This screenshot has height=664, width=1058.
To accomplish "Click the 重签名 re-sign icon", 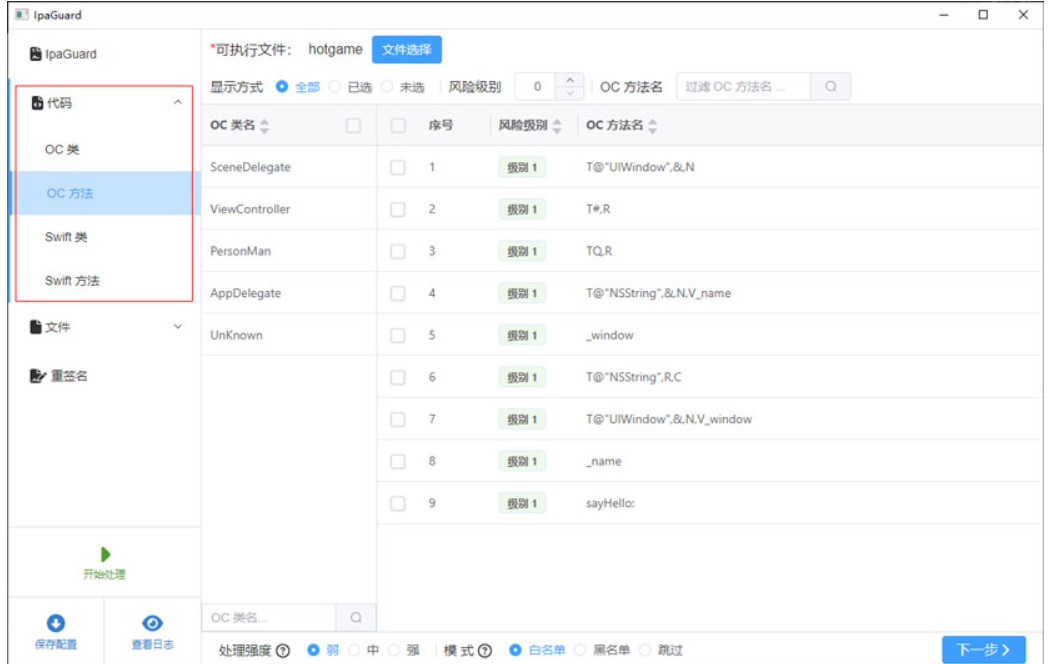I will pos(38,376).
